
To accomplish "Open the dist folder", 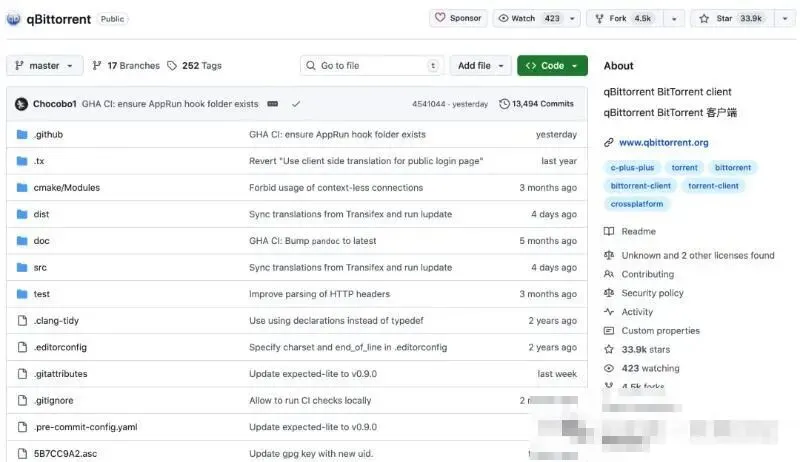I will tap(41, 214).
